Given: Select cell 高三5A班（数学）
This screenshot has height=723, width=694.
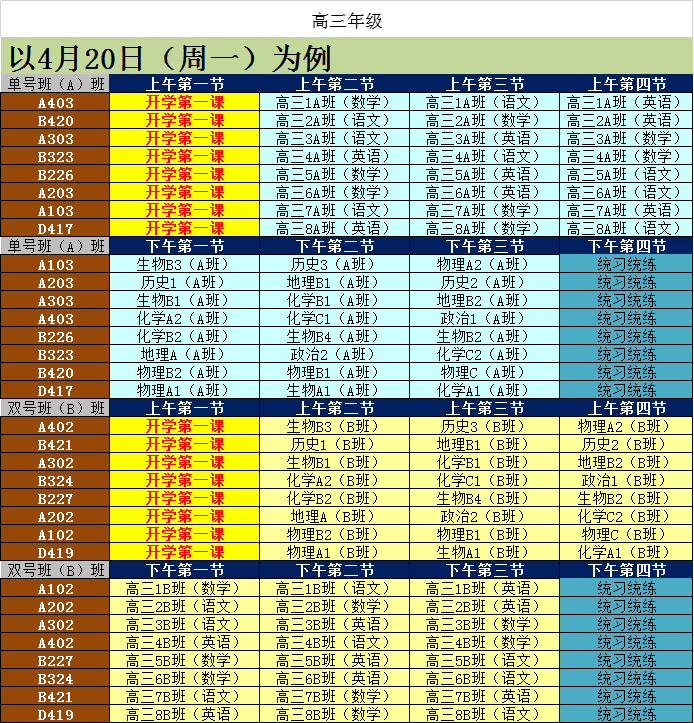Looking at the screenshot, I should point(335,174).
